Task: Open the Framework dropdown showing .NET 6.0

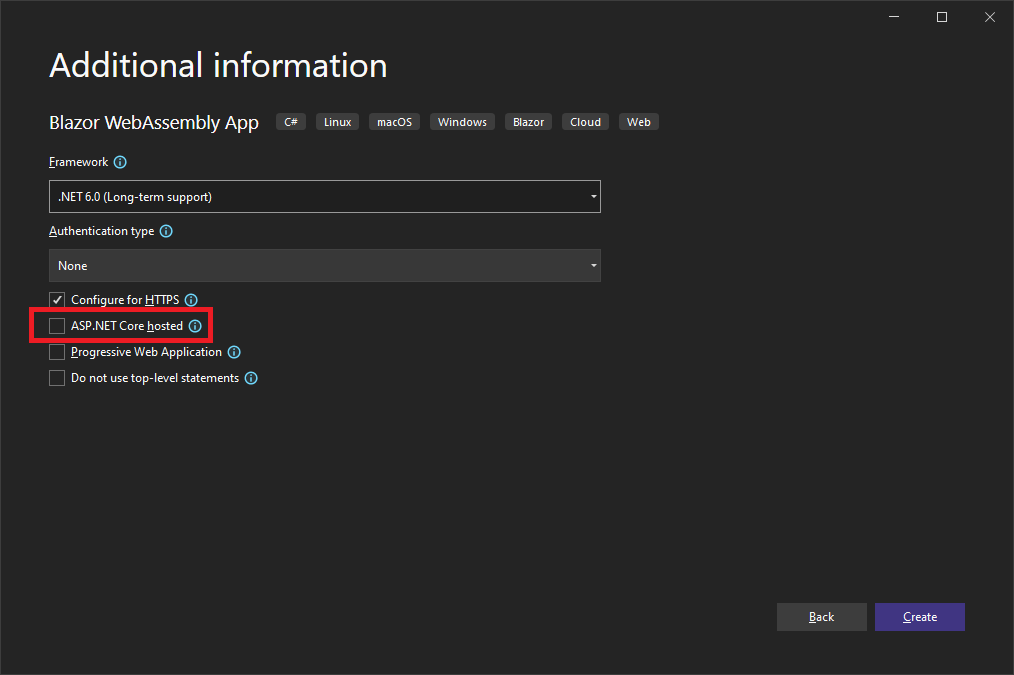Action: click(325, 197)
